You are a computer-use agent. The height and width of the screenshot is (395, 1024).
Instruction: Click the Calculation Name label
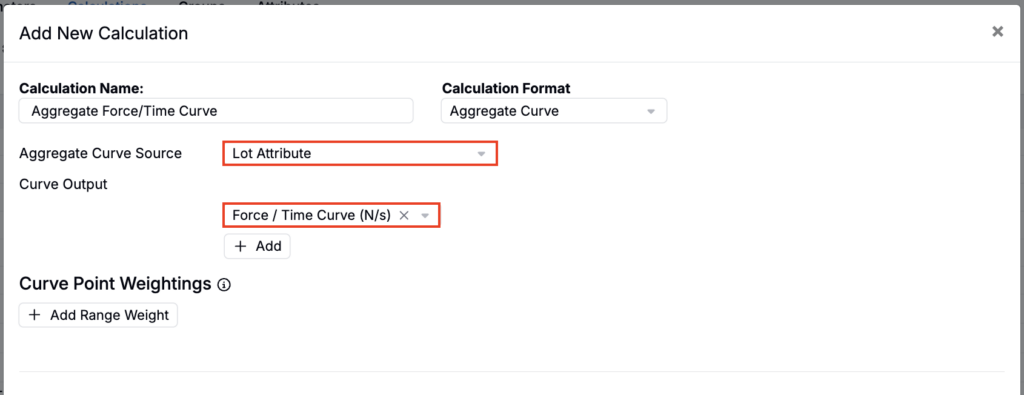[x=81, y=88]
